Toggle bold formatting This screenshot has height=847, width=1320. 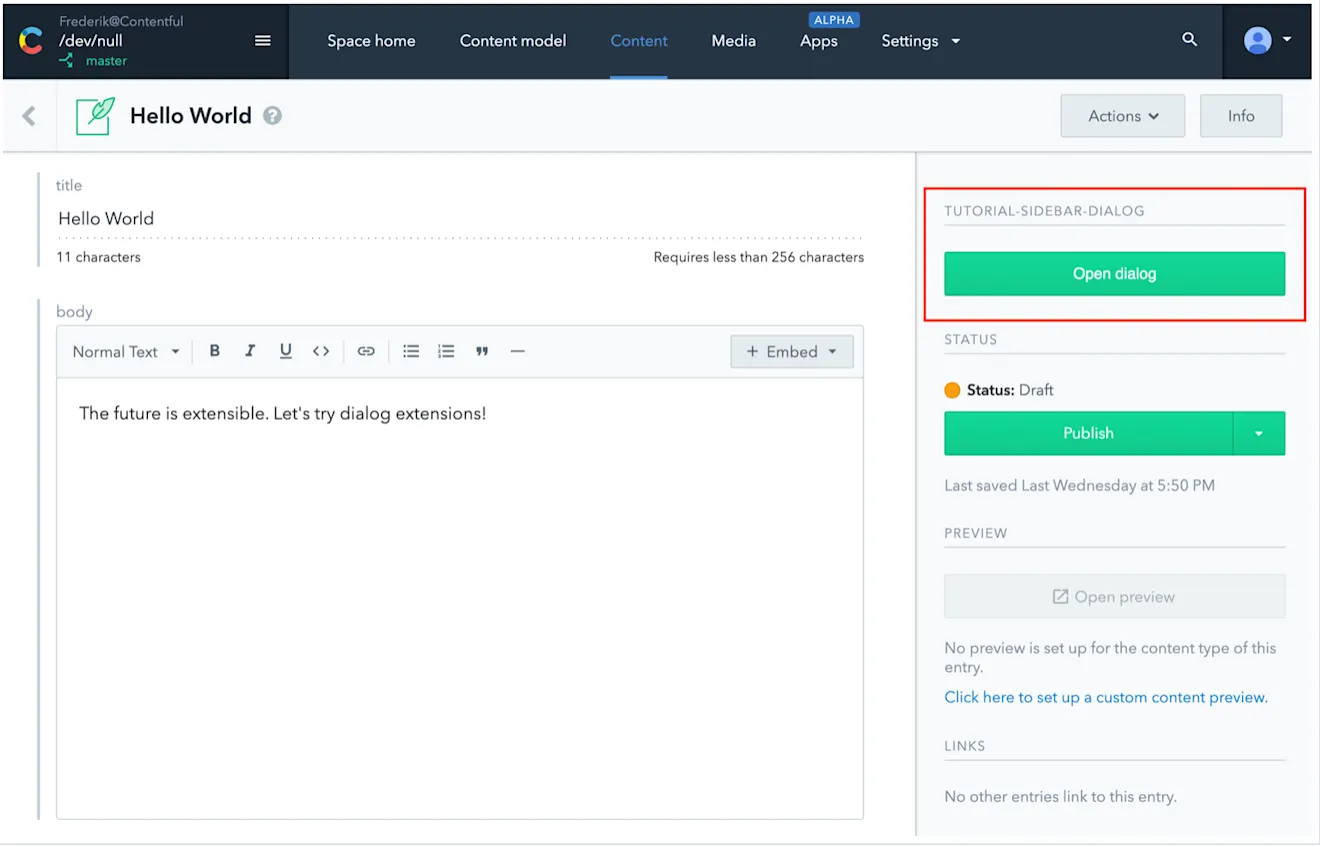pos(214,351)
